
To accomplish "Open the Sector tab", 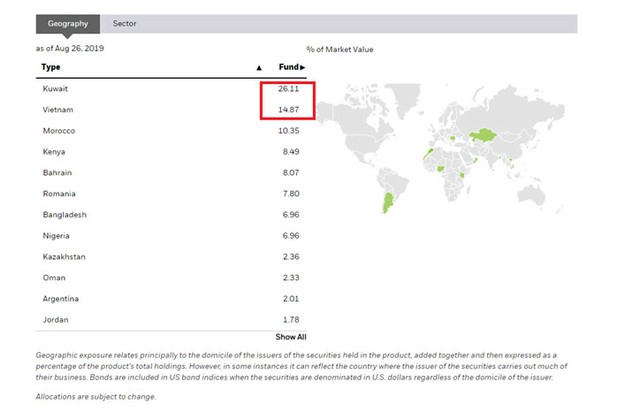I will tap(124, 22).
